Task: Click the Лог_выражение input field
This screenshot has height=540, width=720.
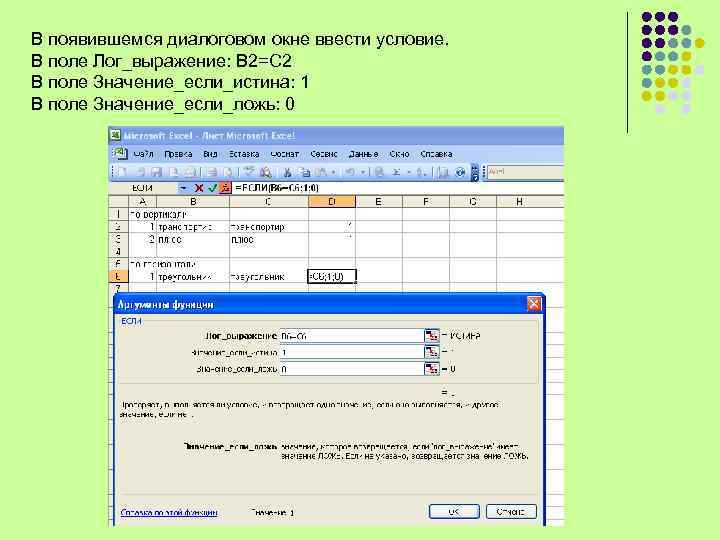Action: [351, 336]
